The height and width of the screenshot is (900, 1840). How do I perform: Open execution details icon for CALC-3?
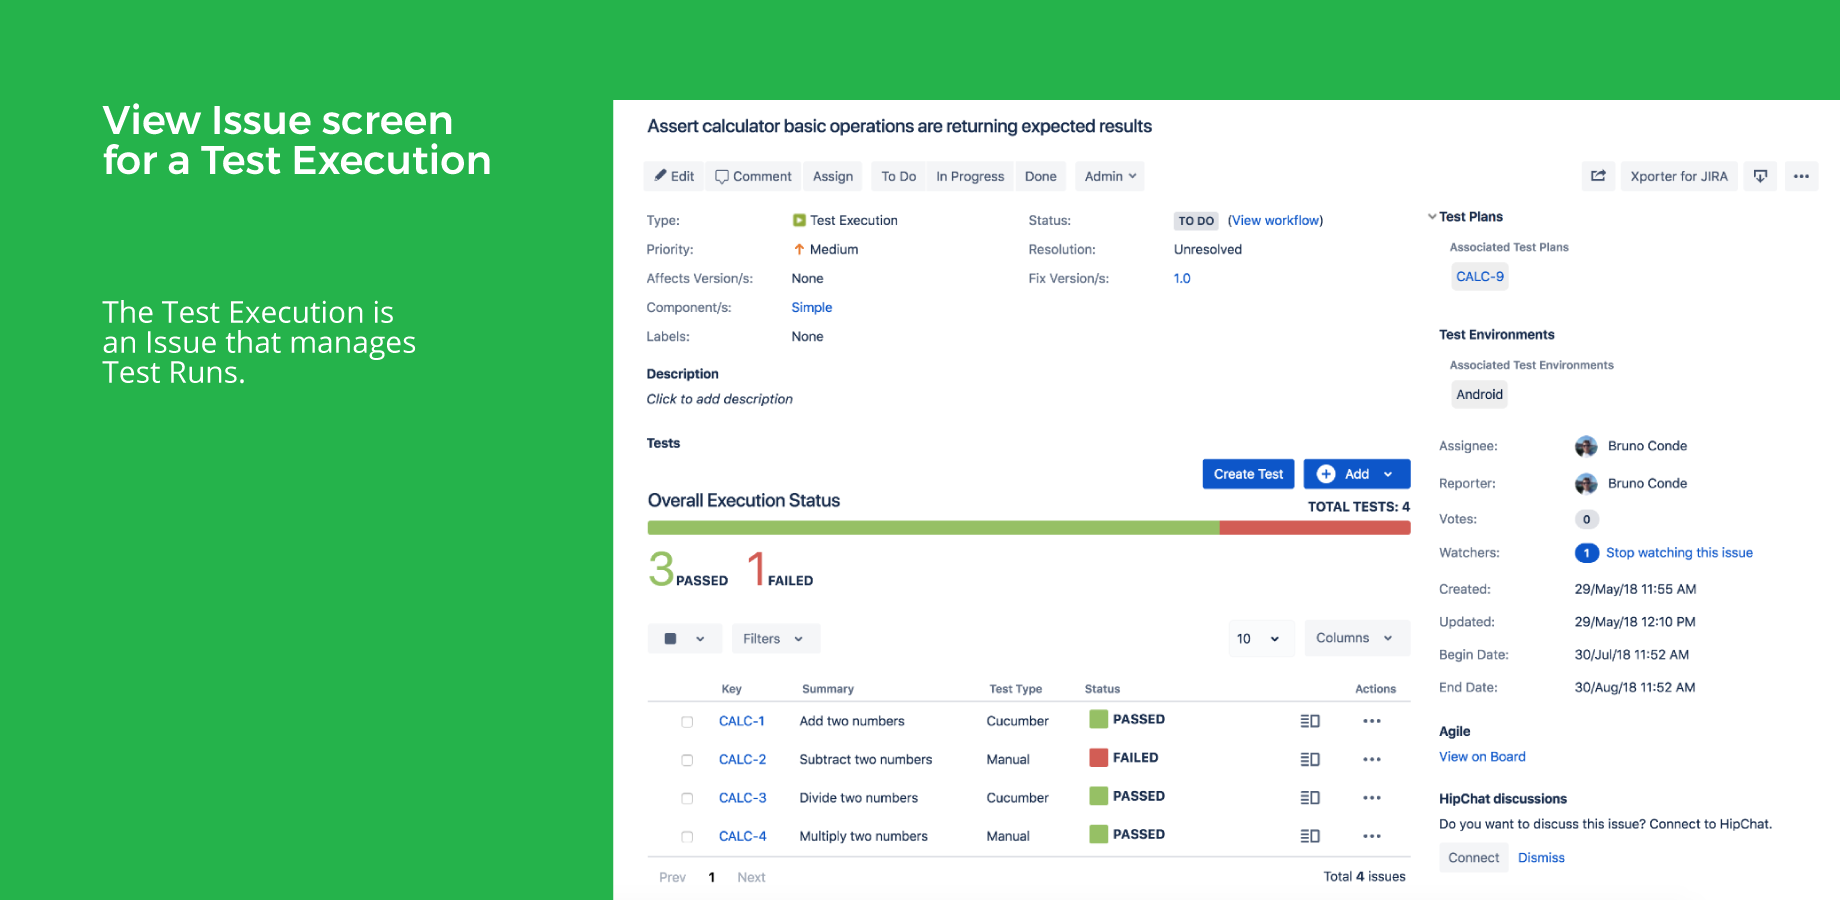1310,798
